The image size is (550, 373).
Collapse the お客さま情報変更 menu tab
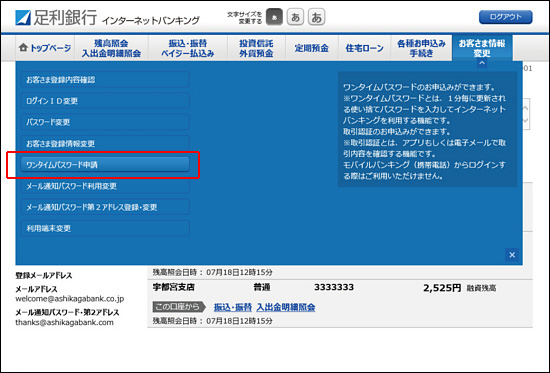[482, 48]
